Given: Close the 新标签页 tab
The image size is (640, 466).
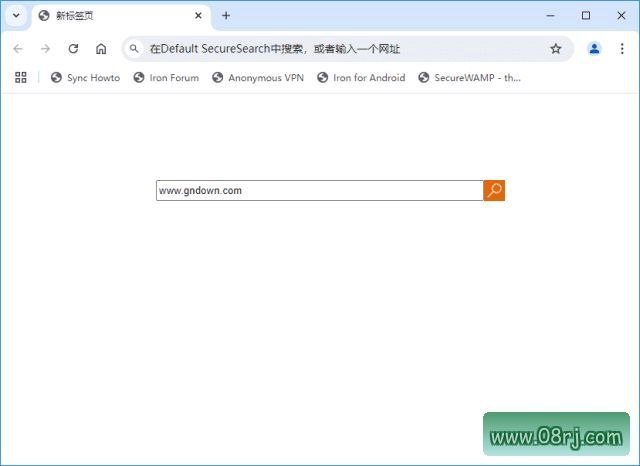Looking at the screenshot, I should [198, 16].
